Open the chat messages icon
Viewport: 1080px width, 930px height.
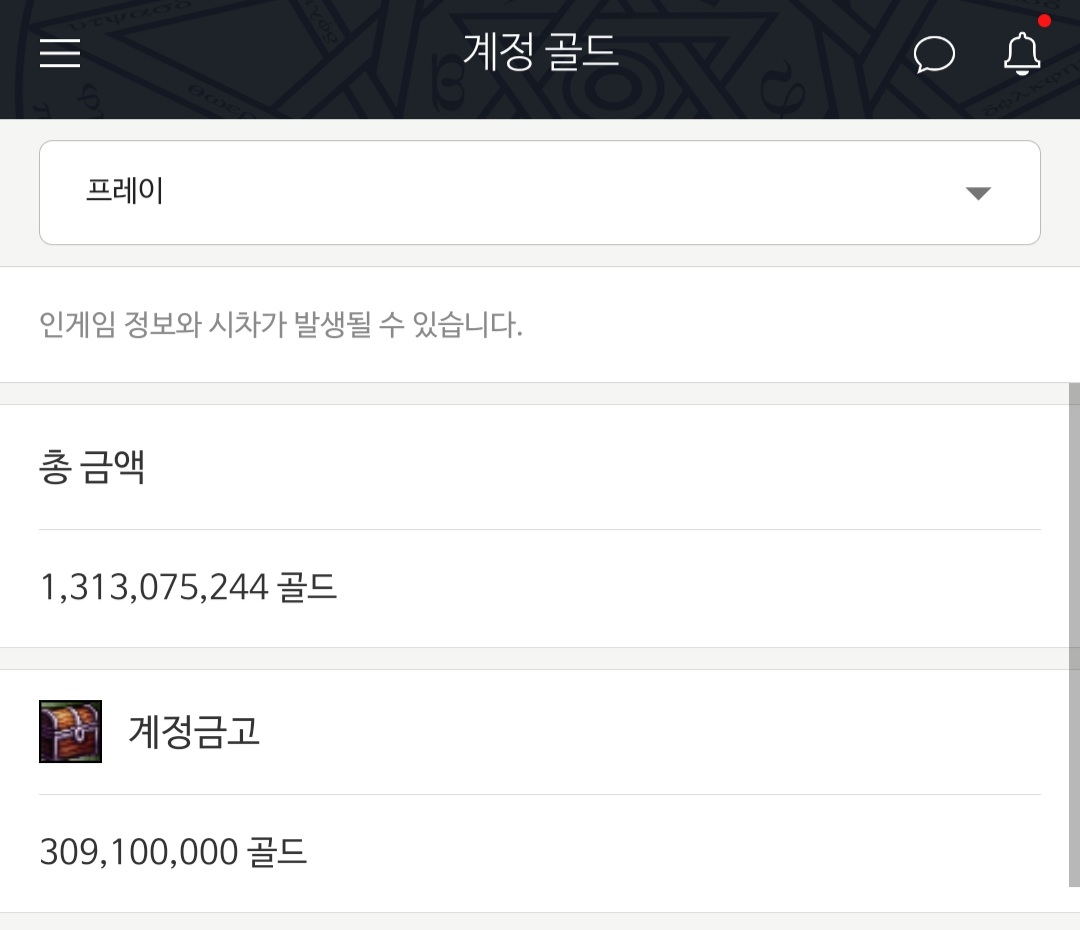coord(934,54)
